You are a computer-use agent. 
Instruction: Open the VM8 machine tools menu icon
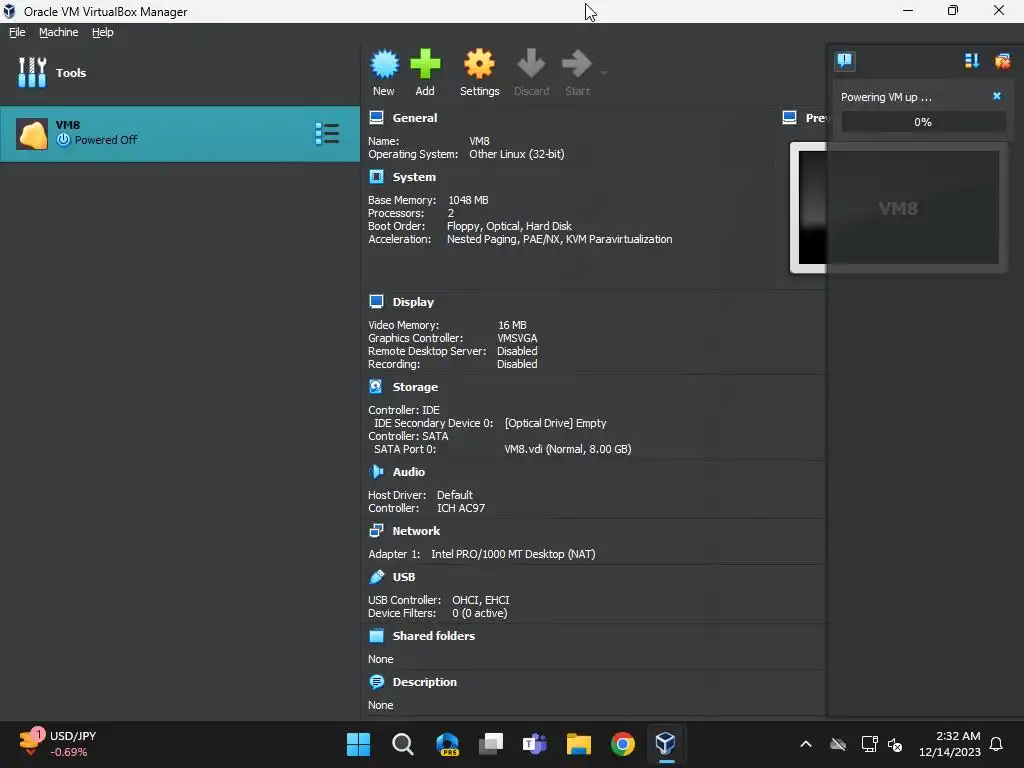327,133
